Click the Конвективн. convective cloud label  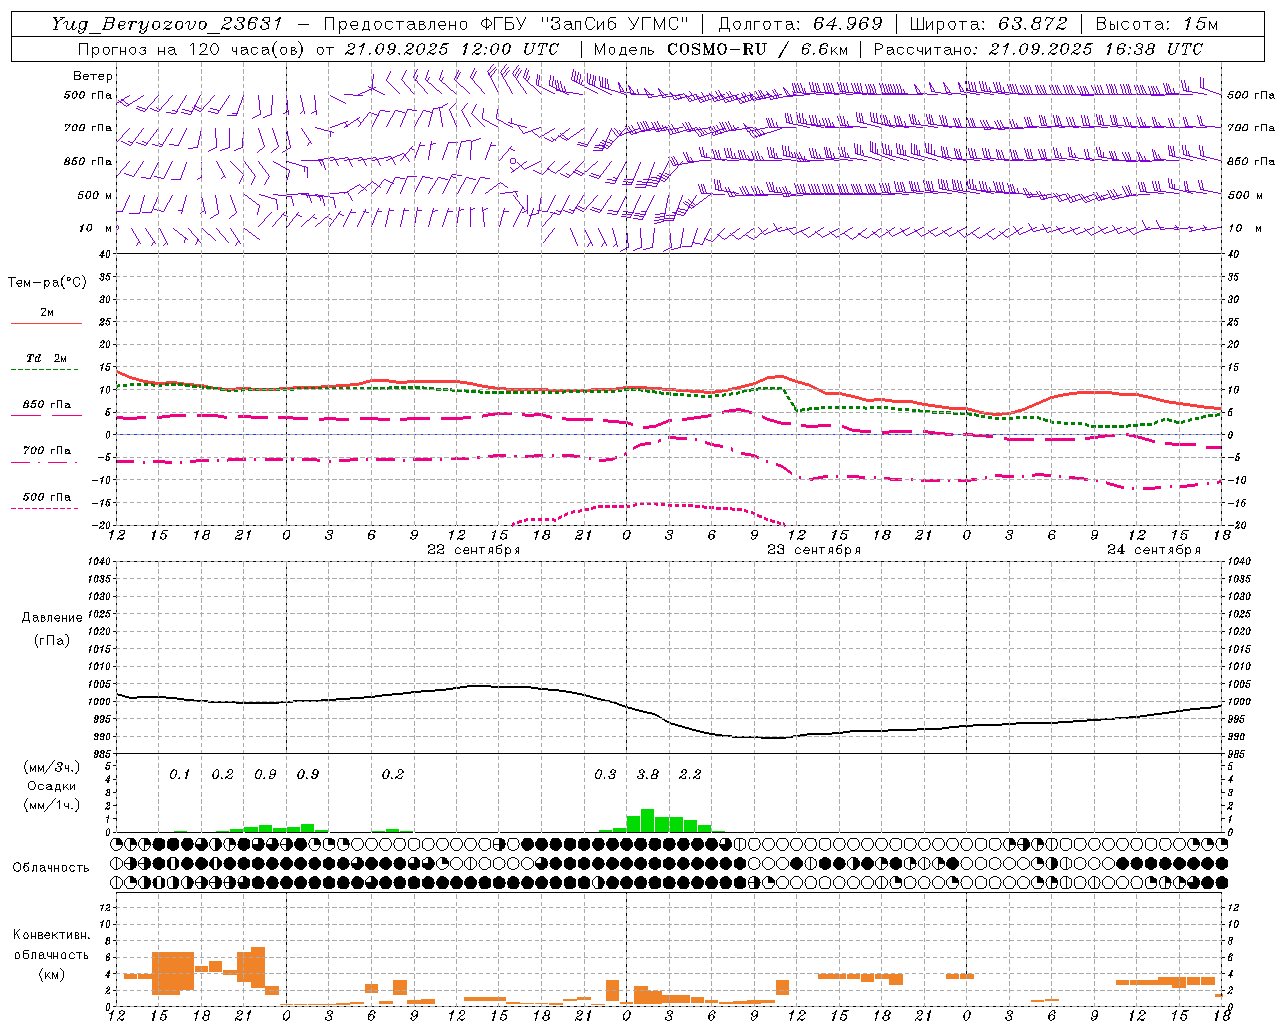[x=51, y=935]
